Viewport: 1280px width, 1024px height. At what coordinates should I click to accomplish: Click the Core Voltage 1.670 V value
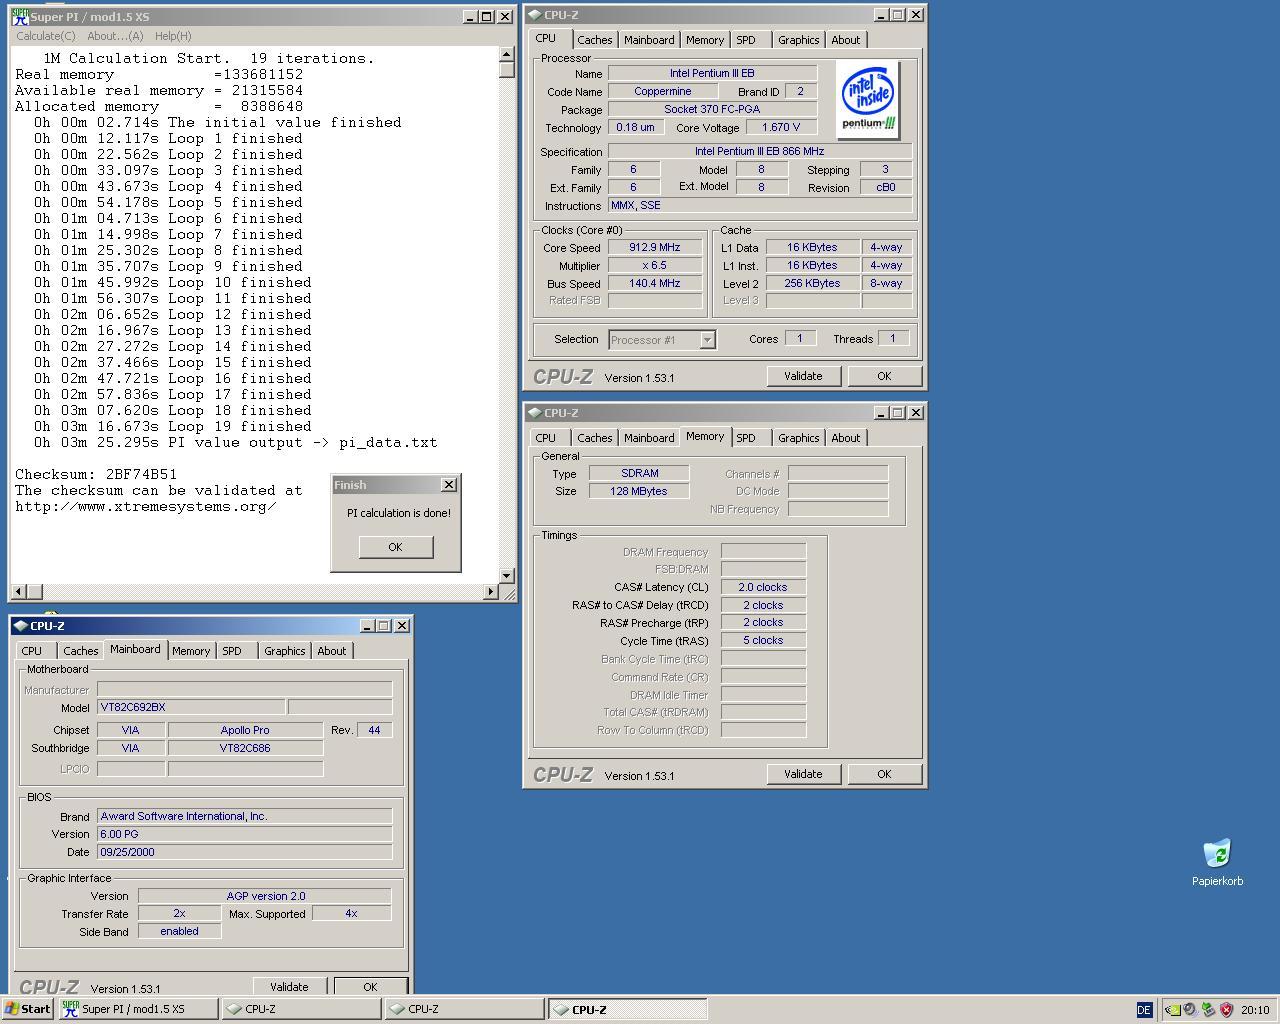pos(781,127)
